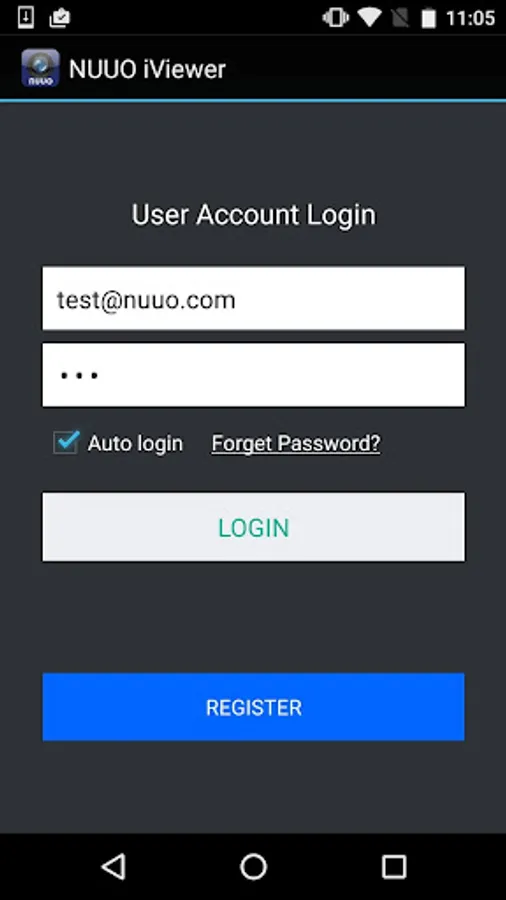Open the Forget Password? link
This screenshot has height=900, width=506.
pyautogui.click(x=295, y=443)
